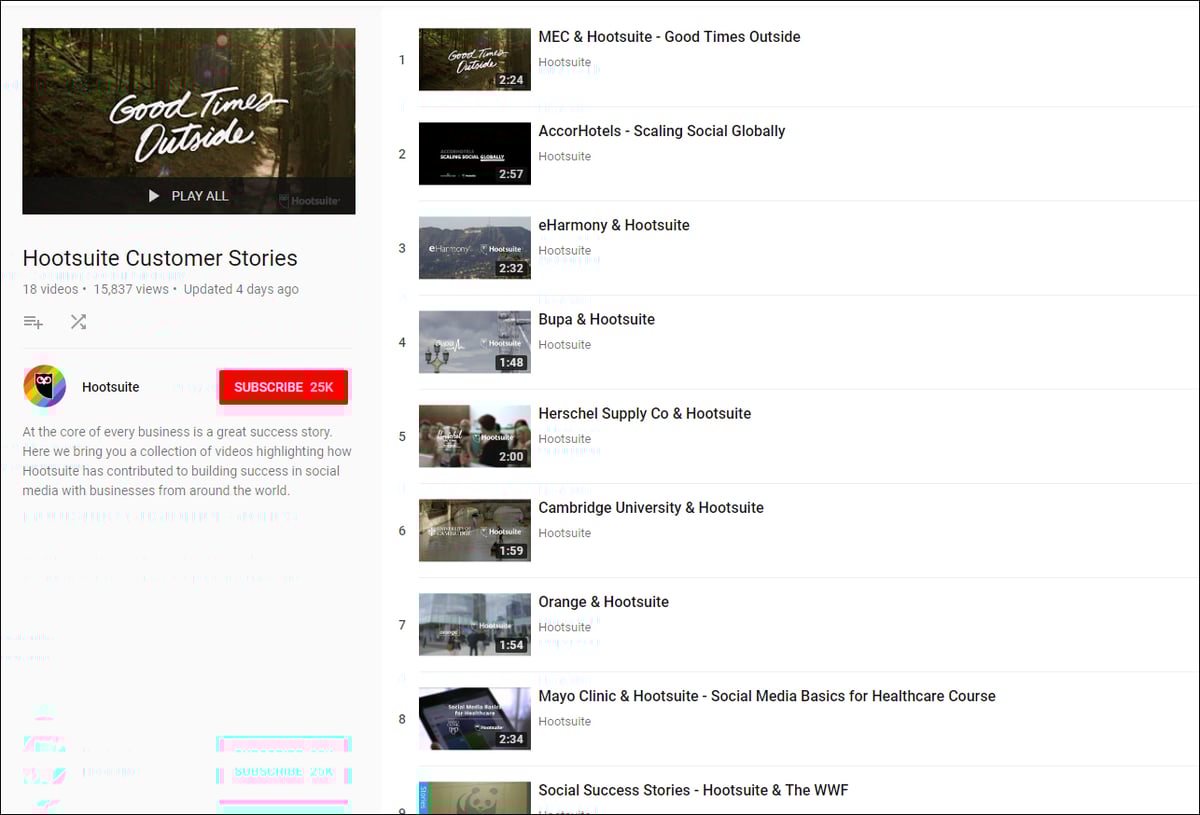Open the 'eHarmony & Hootsuite' video

(x=614, y=225)
